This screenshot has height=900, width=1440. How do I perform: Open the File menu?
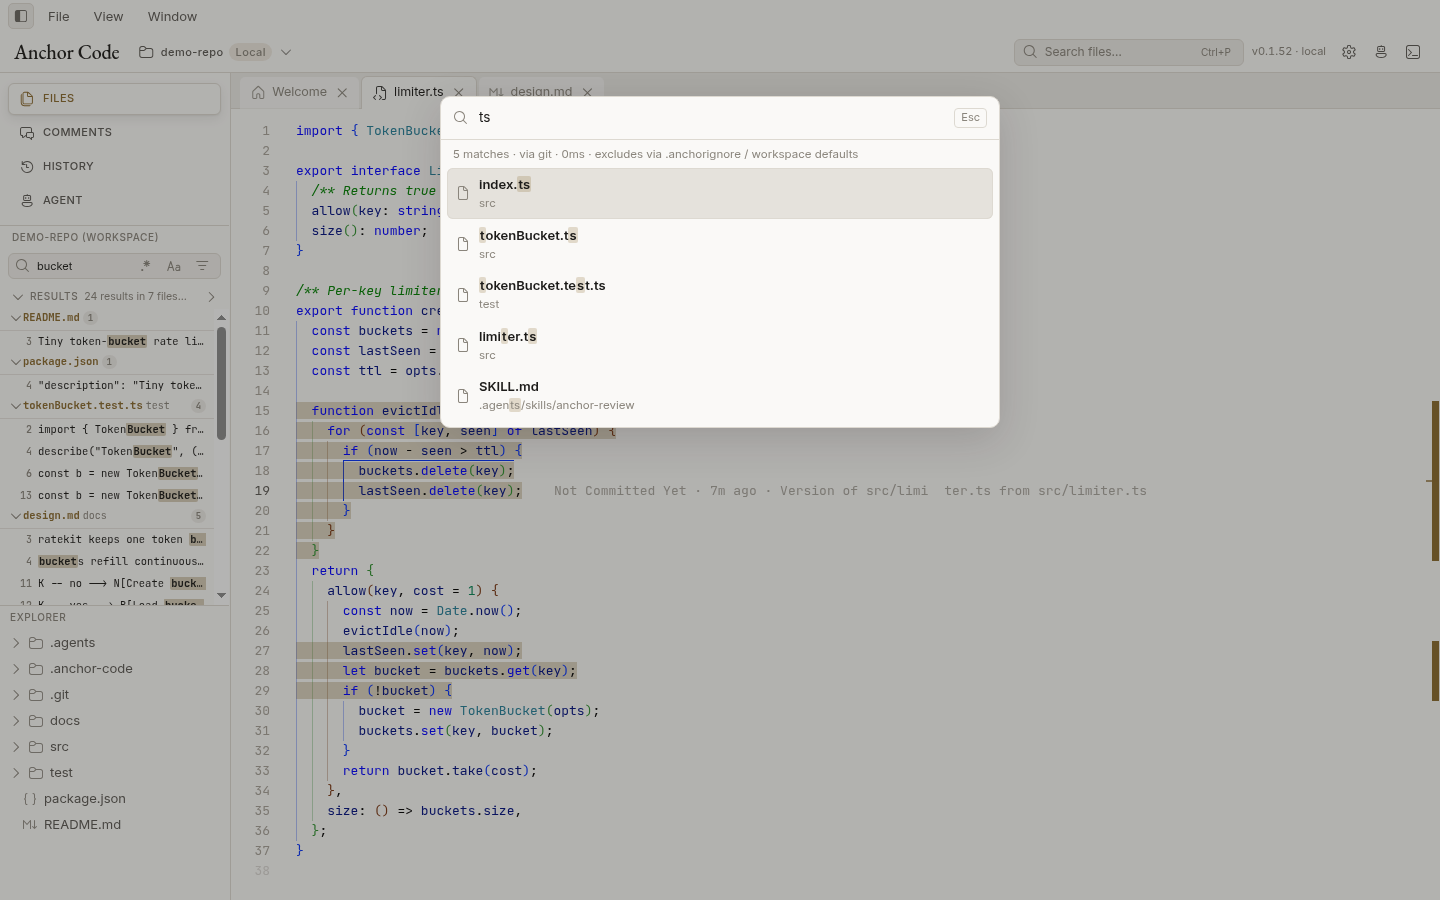[59, 16]
